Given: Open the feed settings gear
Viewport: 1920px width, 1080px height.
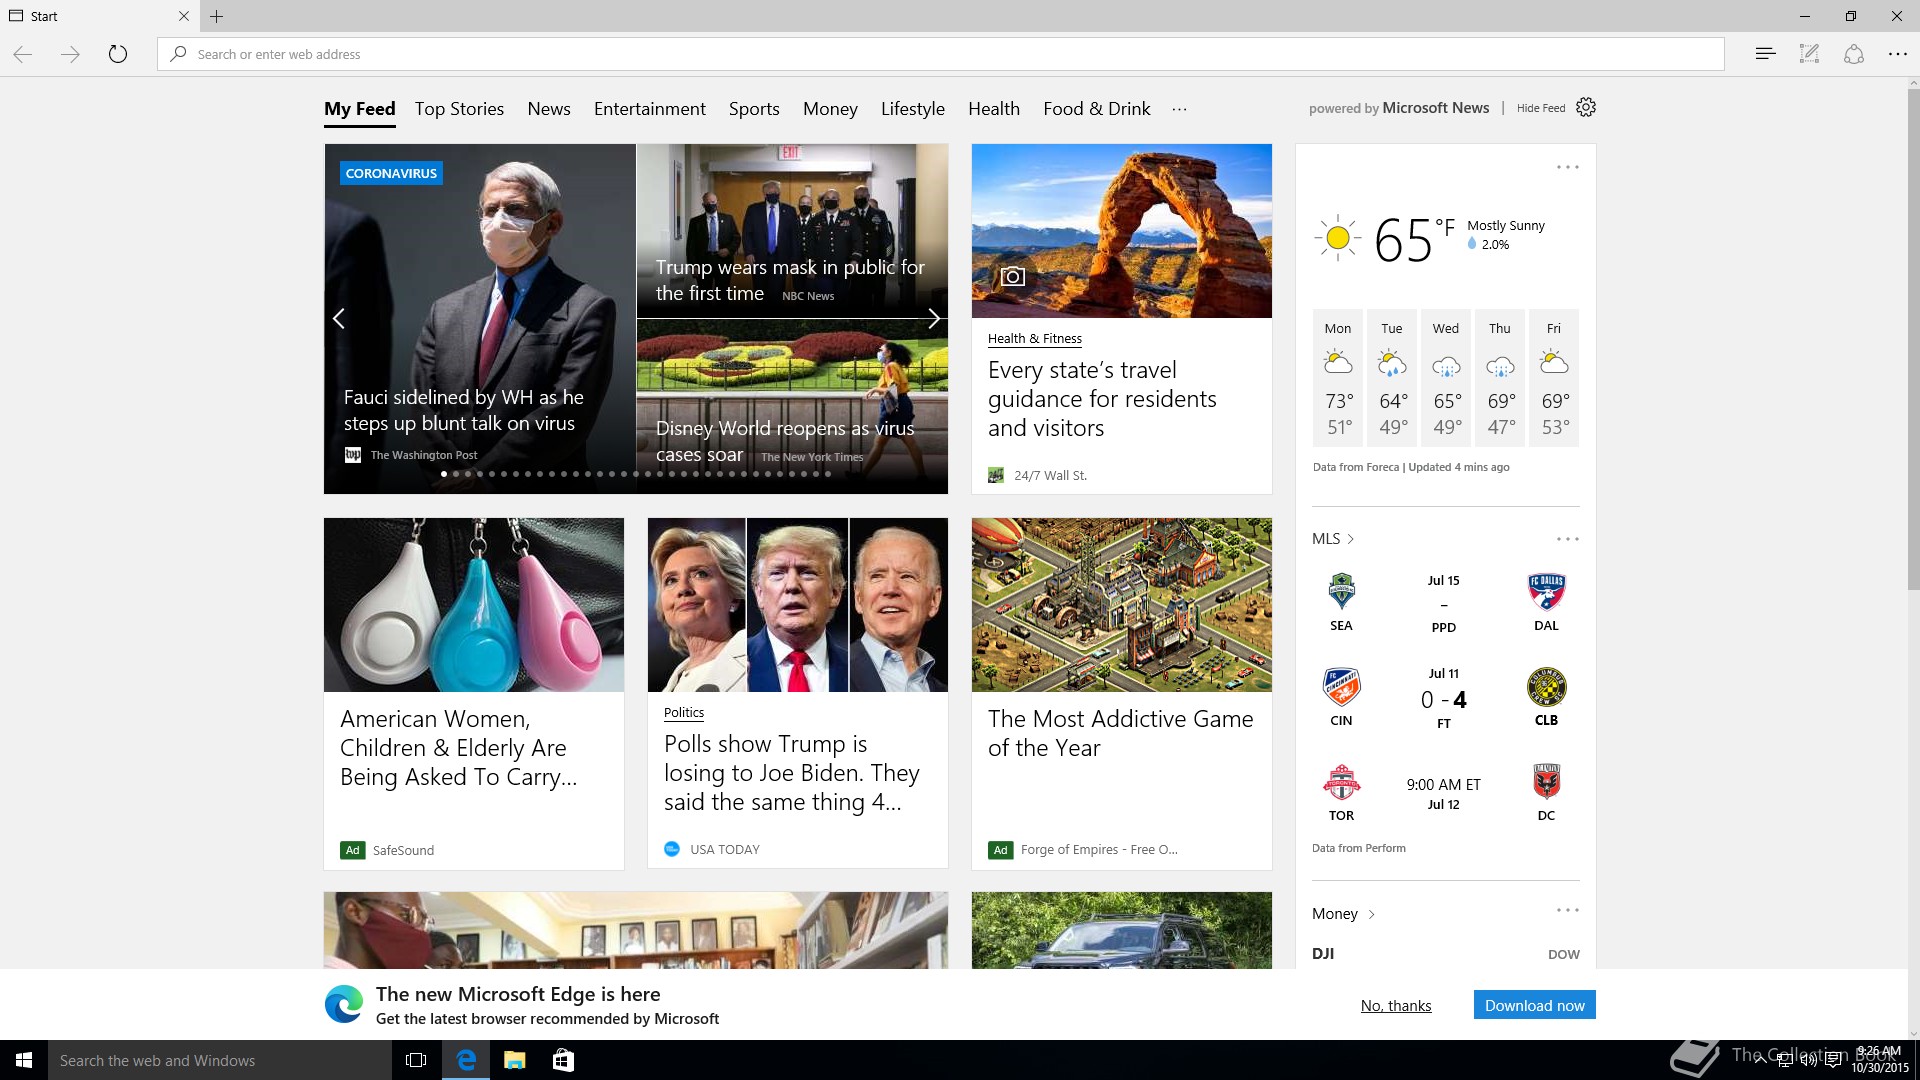Looking at the screenshot, I should pos(1586,107).
